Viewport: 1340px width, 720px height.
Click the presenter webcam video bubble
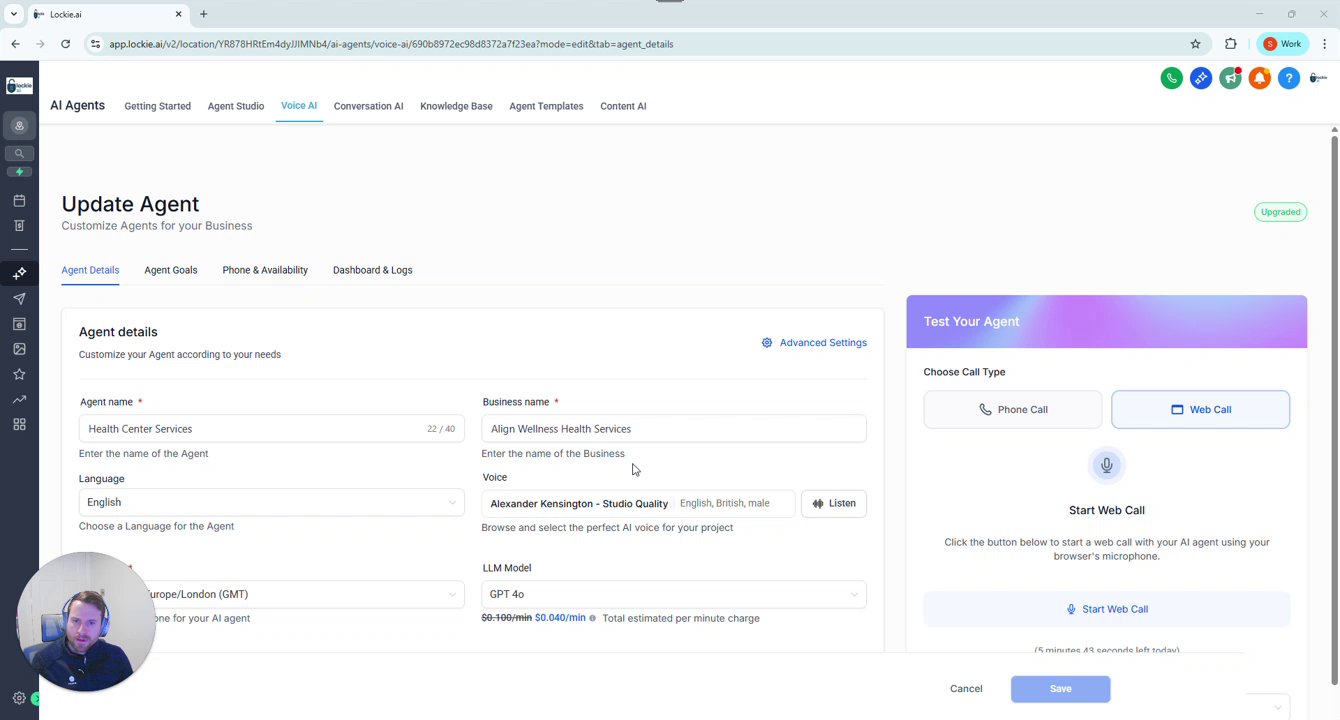point(86,622)
